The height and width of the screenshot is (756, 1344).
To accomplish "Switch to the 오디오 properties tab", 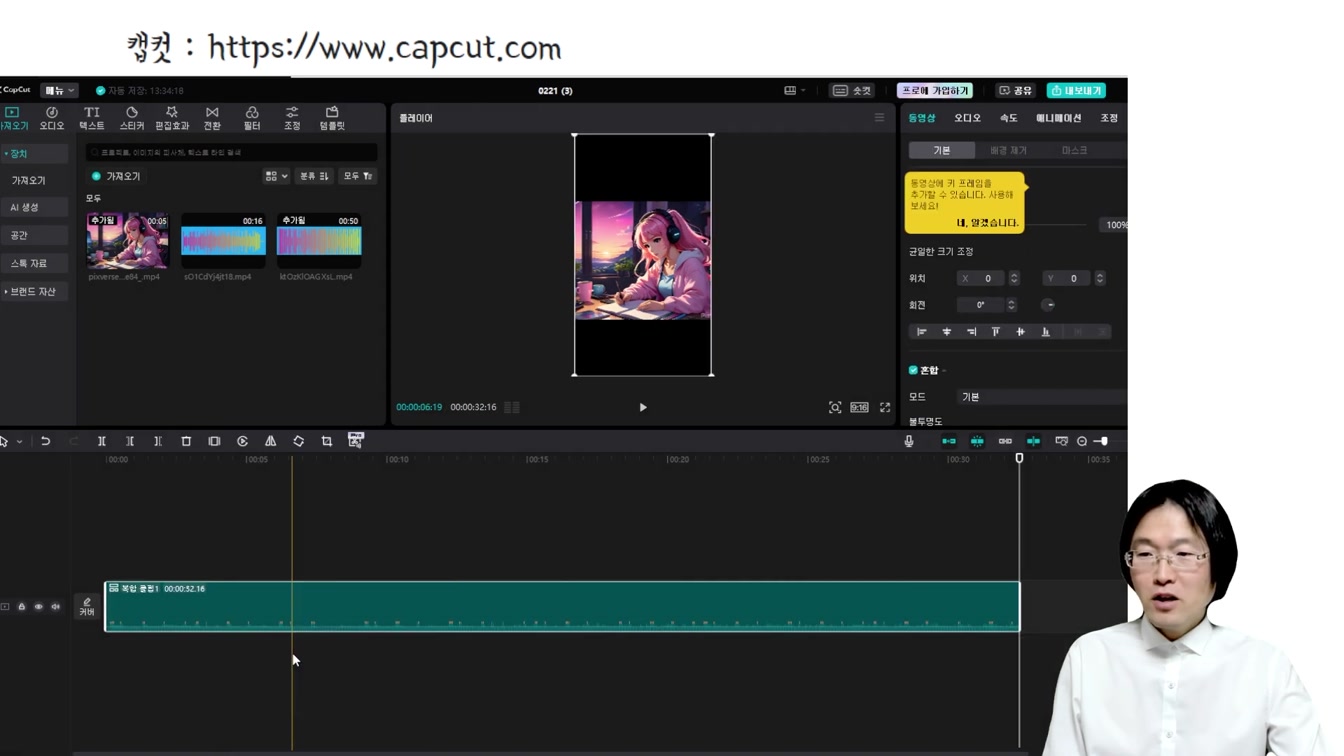I will [967, 118].
